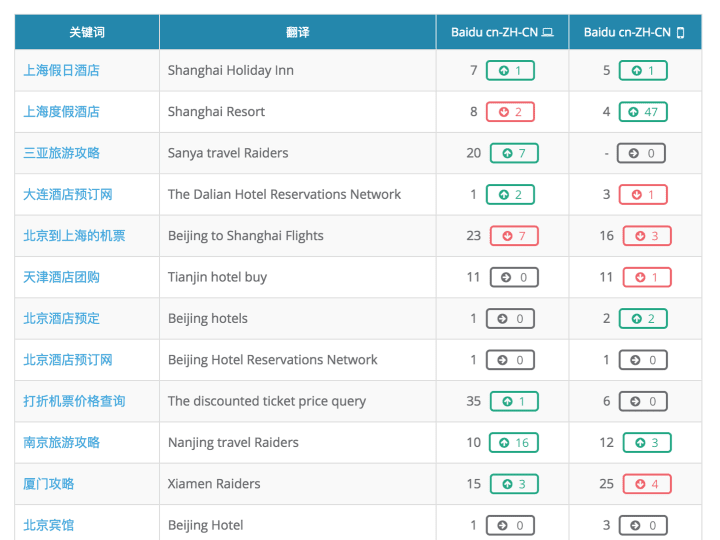Open keyword link 大连酒店预订网
The width and height of the screenshot is (720, 540).
(x=68, y=194)
